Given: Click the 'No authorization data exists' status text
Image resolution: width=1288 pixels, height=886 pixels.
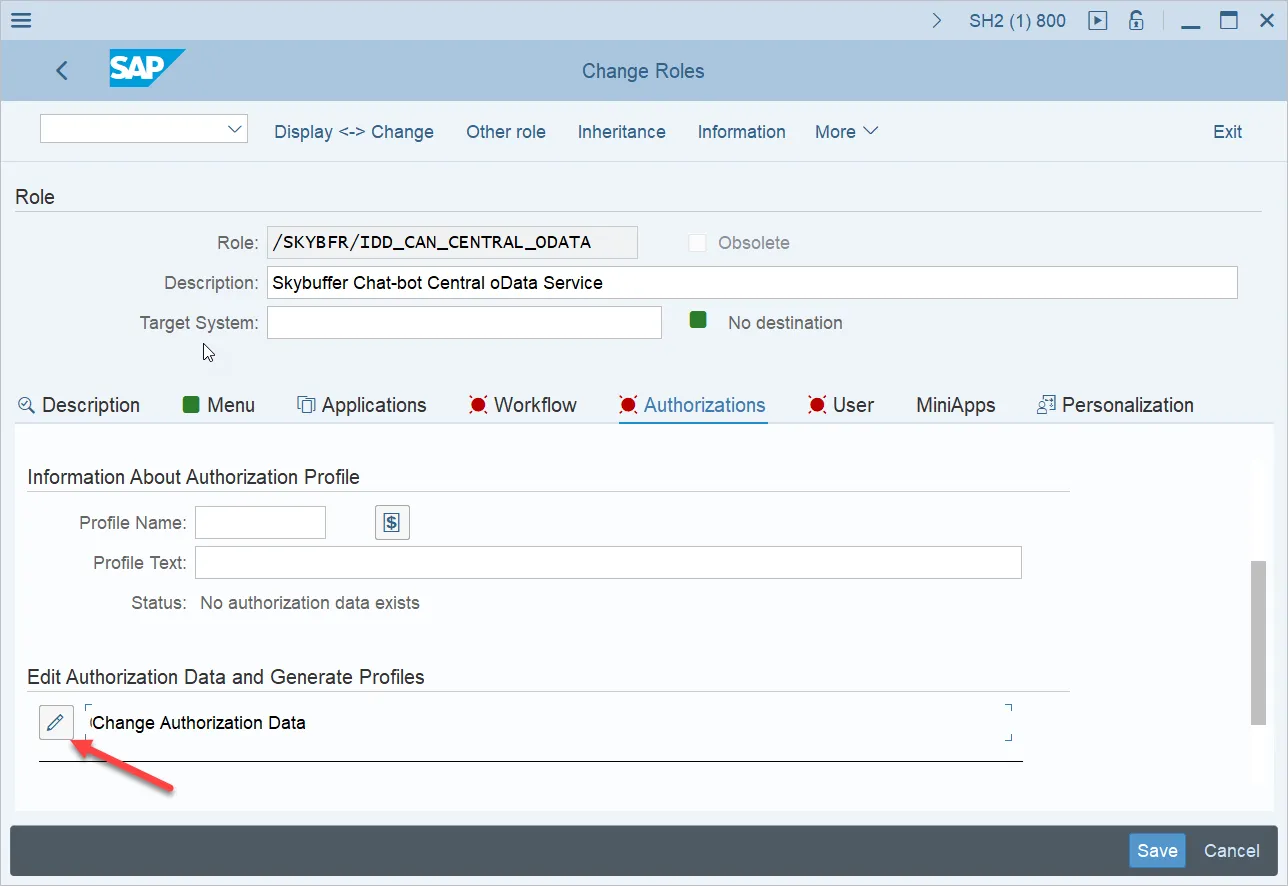Looking at the screenshot, I should pyautogui.click(x=310, y=603).
